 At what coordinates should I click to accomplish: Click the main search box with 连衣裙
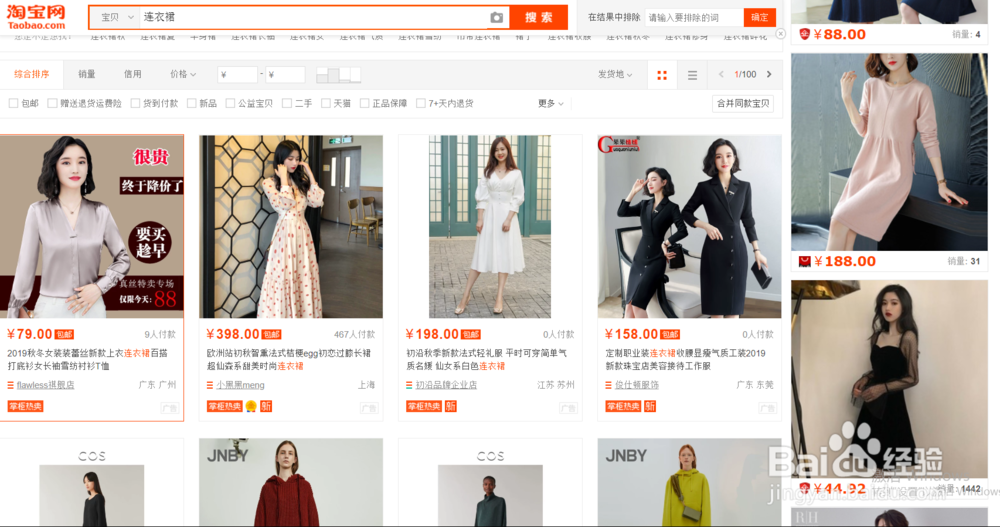pos(312,17)
